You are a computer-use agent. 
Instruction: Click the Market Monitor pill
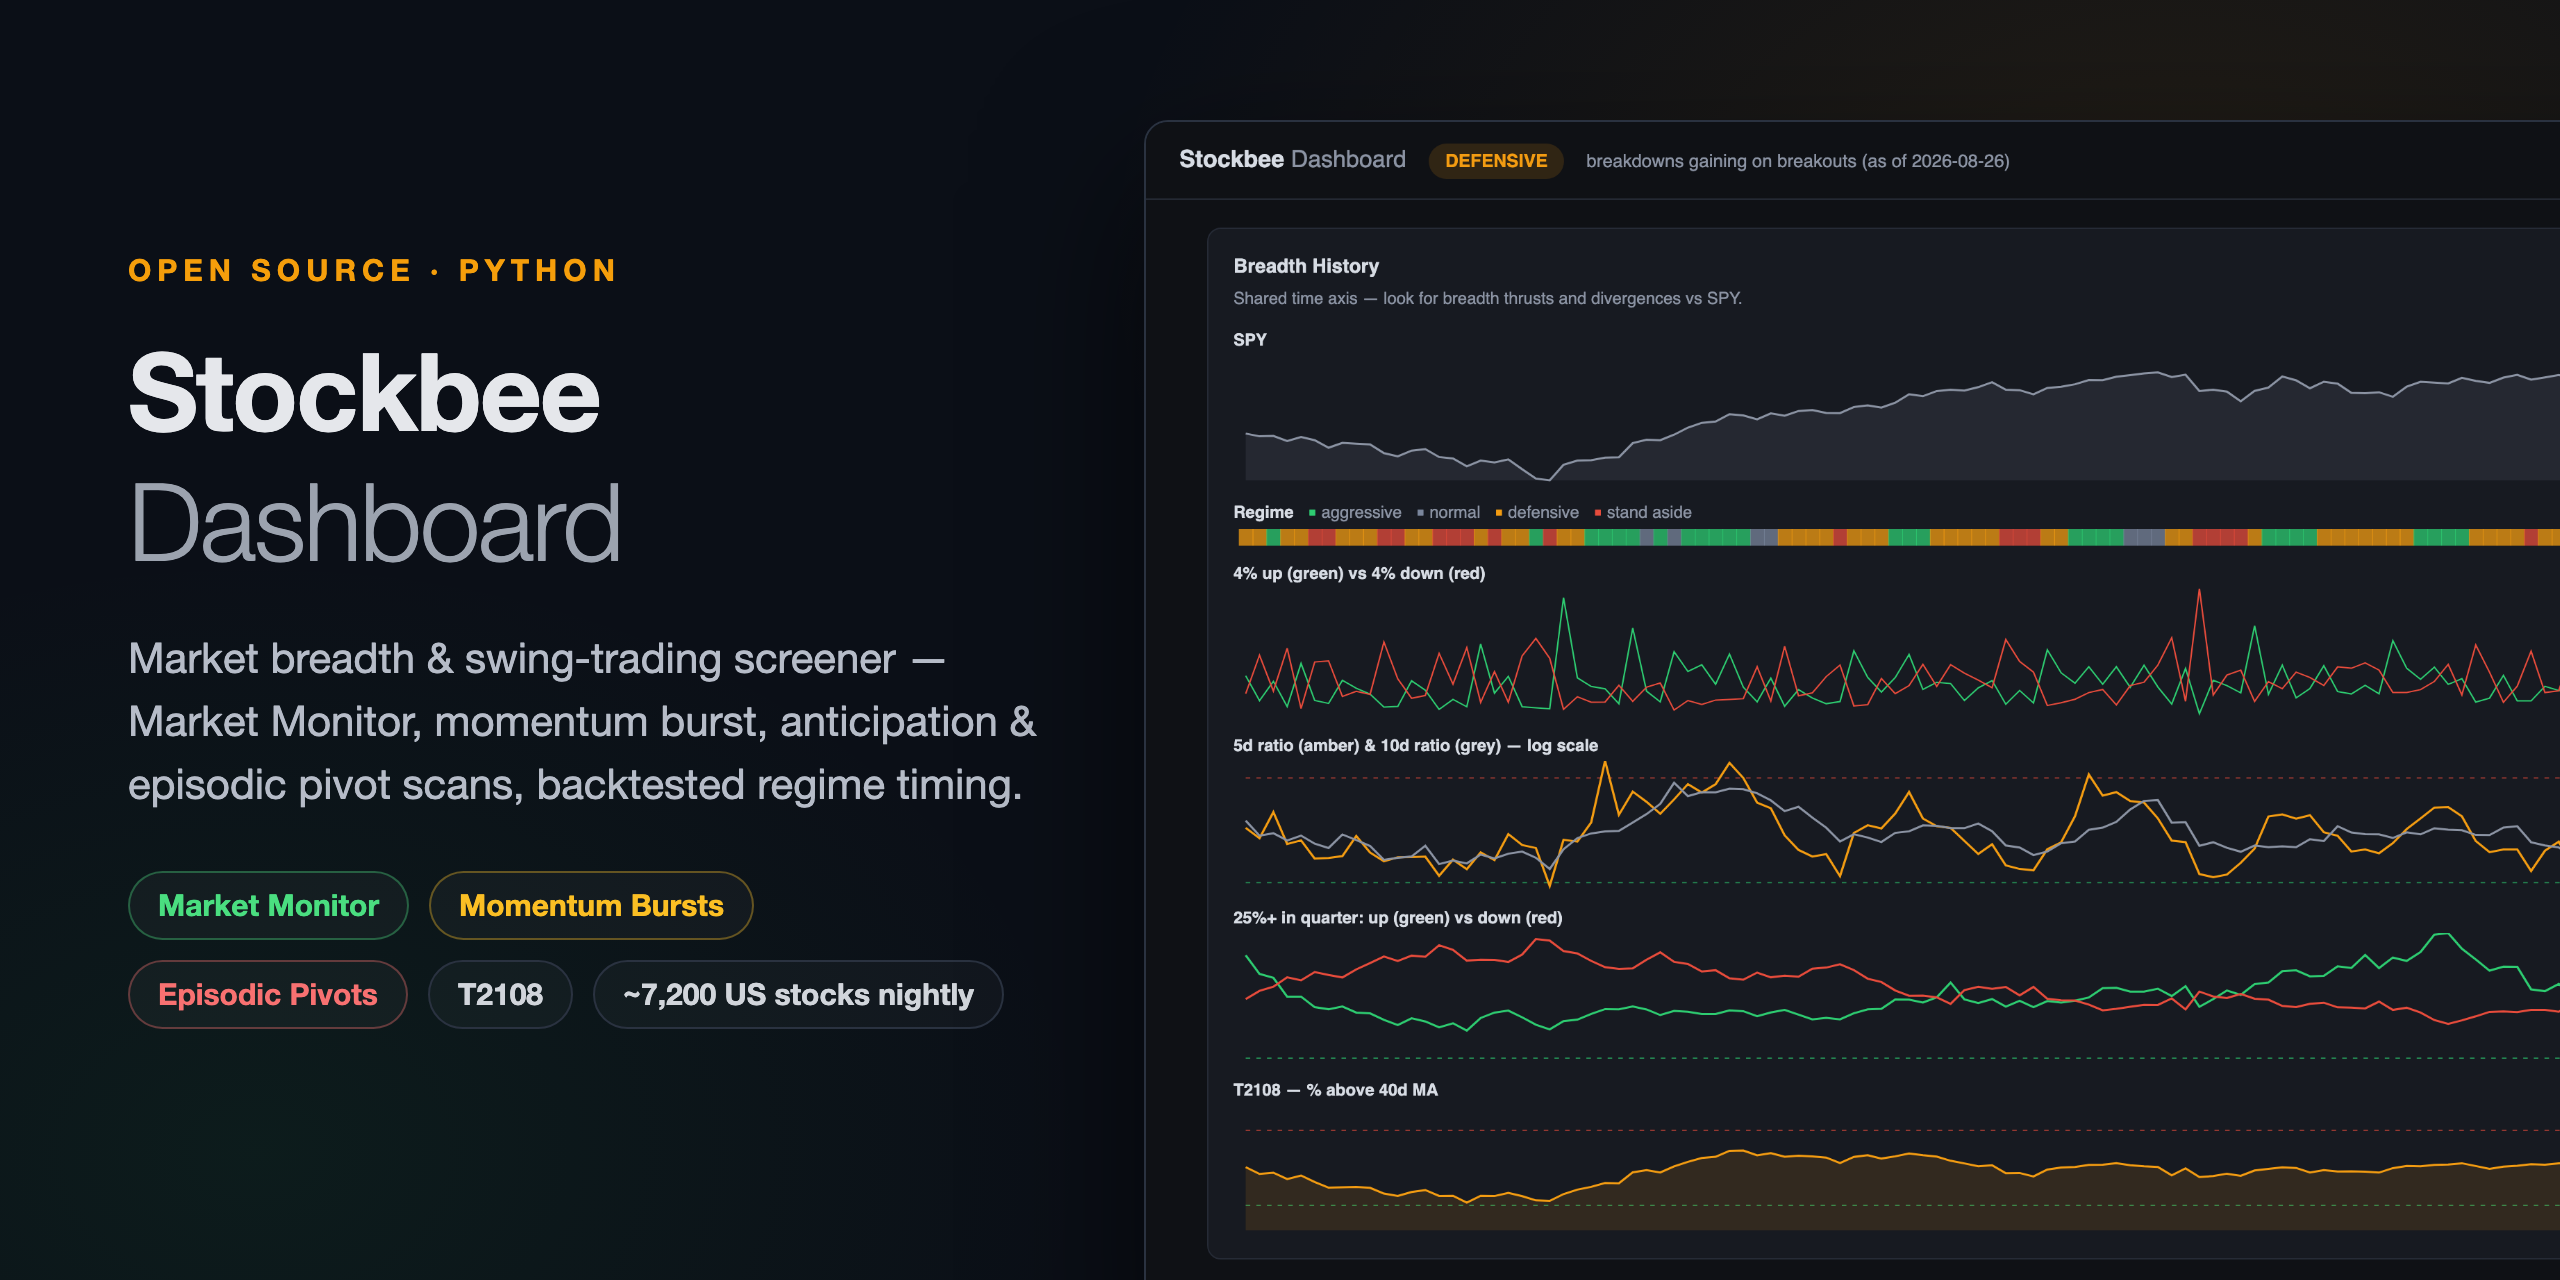[268, 905]
